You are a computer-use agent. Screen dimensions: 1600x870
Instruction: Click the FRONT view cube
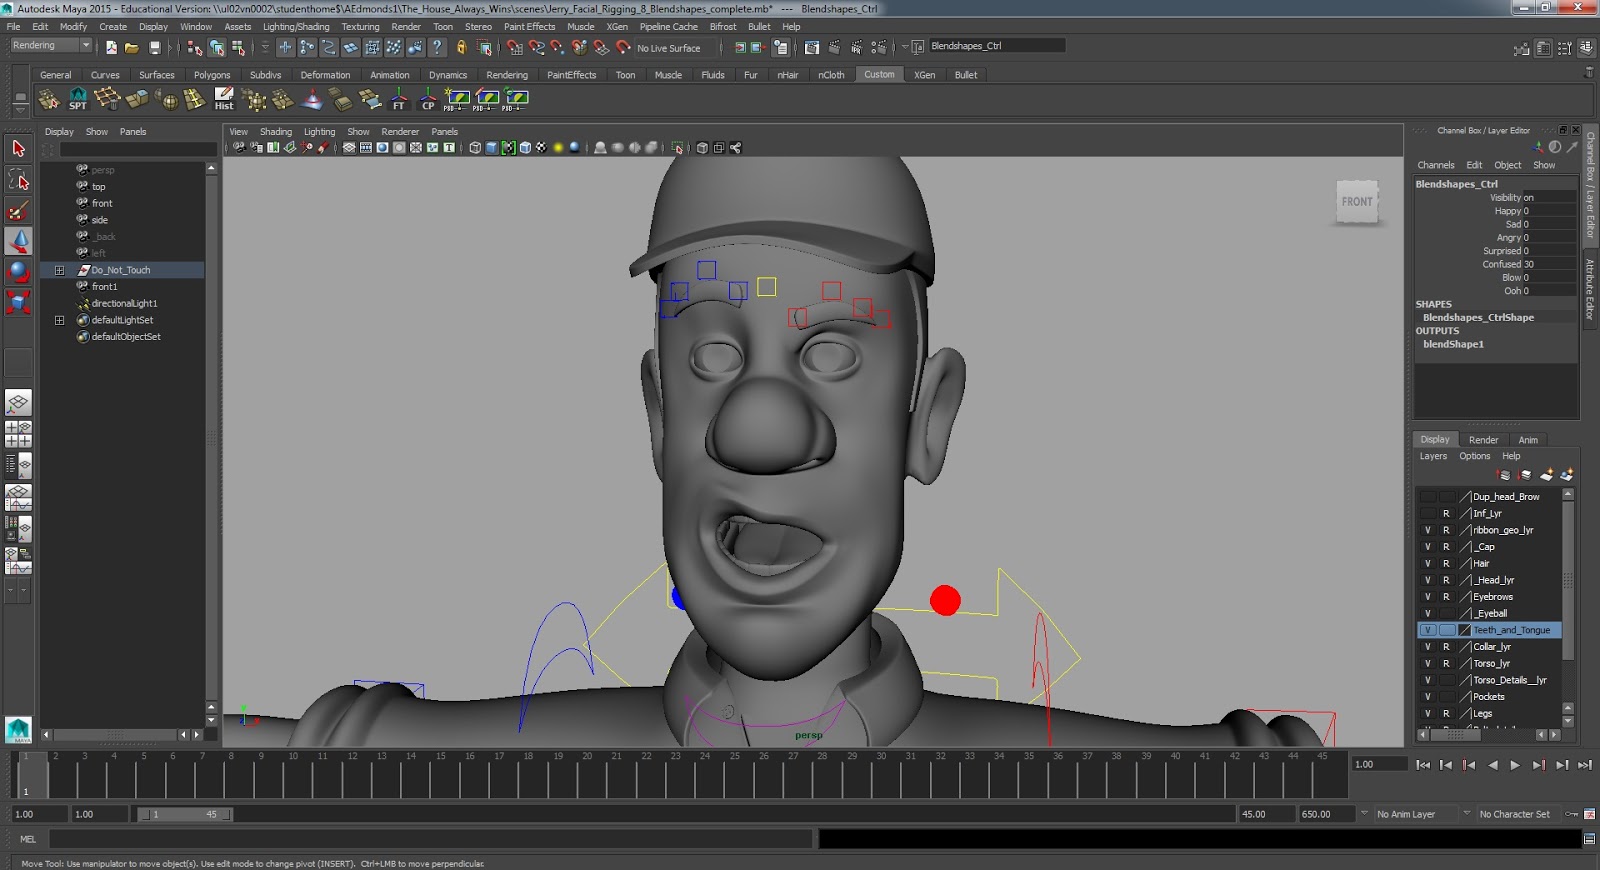pyautogui.click(x=1357, y=202)
